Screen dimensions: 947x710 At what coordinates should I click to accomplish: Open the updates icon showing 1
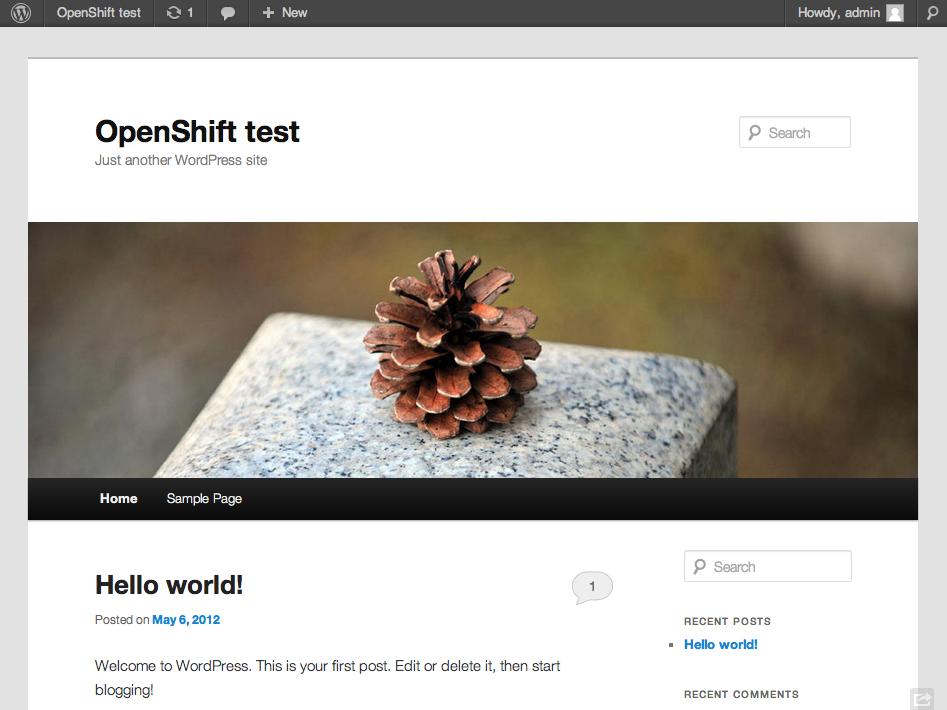tap(180, 13)
